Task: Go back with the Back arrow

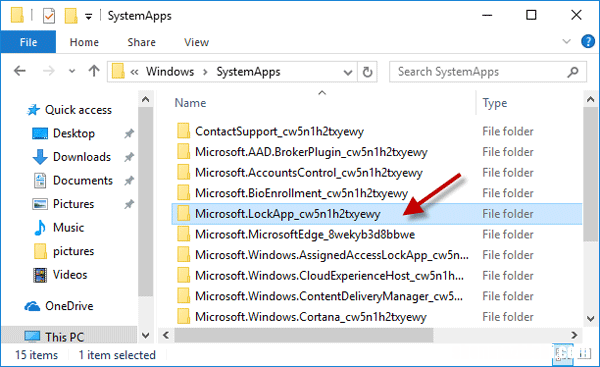Action: (x=20, y=71)
